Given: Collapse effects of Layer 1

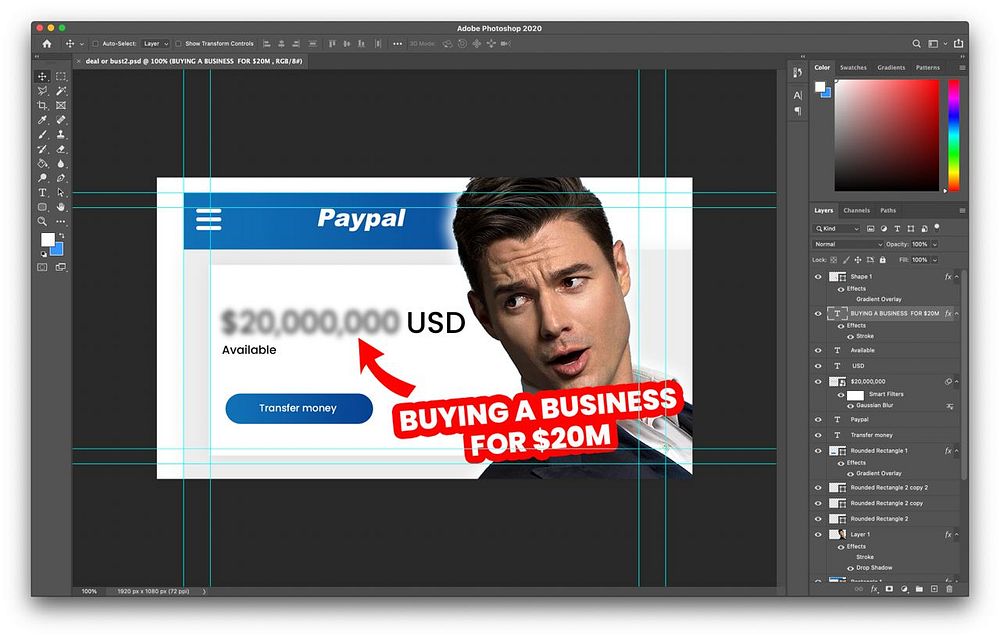Looking at the screenshot, I should [x=957, y=535].
